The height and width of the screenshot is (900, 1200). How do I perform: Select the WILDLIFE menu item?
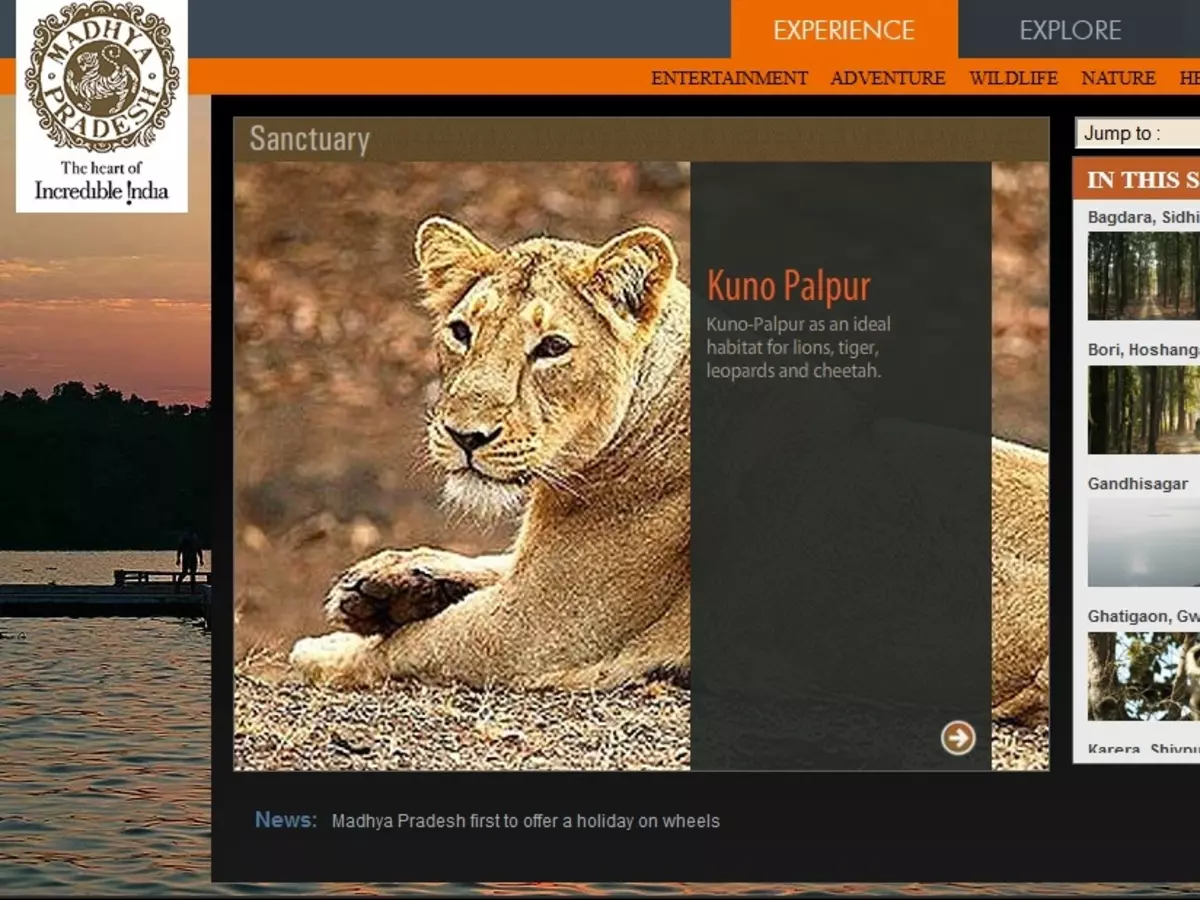coord(1014,78)
